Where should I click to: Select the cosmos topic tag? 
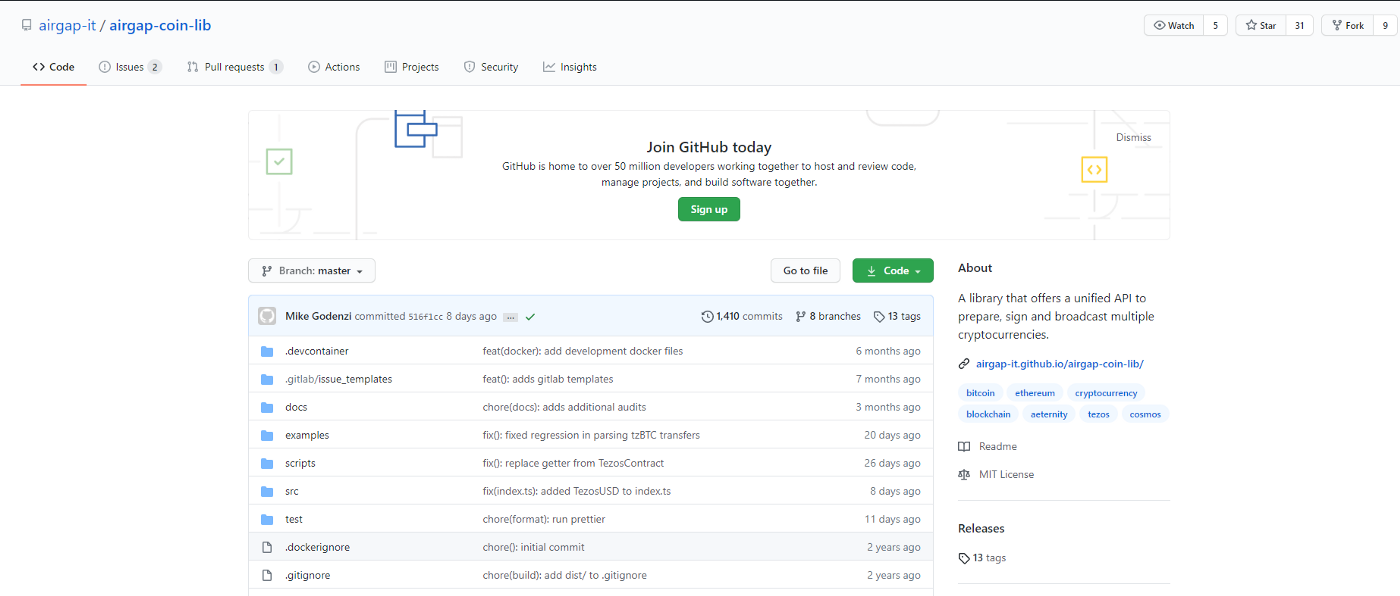click(x=1145, y=414)
